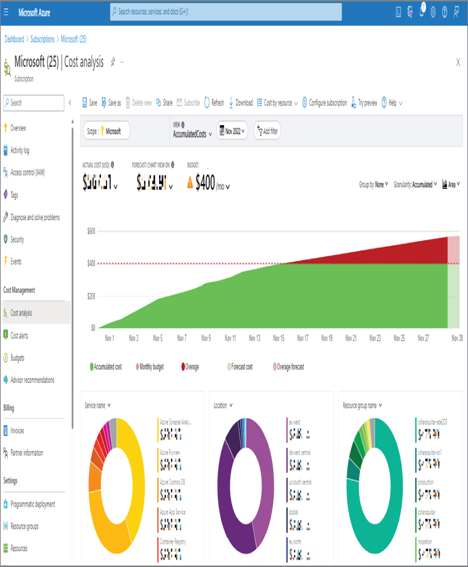This screenshot has width=468, height=567.
Task: Change the Area chart type dropdown
Action: tap(451, 184)
